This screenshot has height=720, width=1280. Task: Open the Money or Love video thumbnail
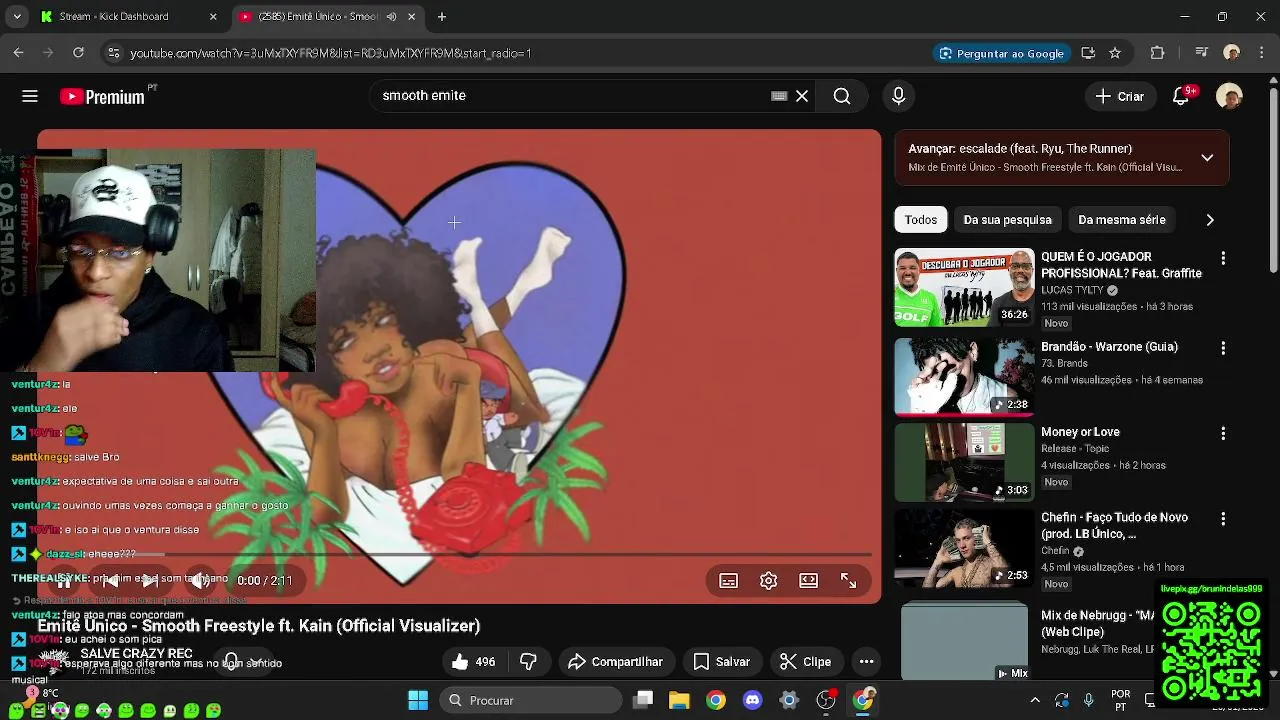(964, 462)
